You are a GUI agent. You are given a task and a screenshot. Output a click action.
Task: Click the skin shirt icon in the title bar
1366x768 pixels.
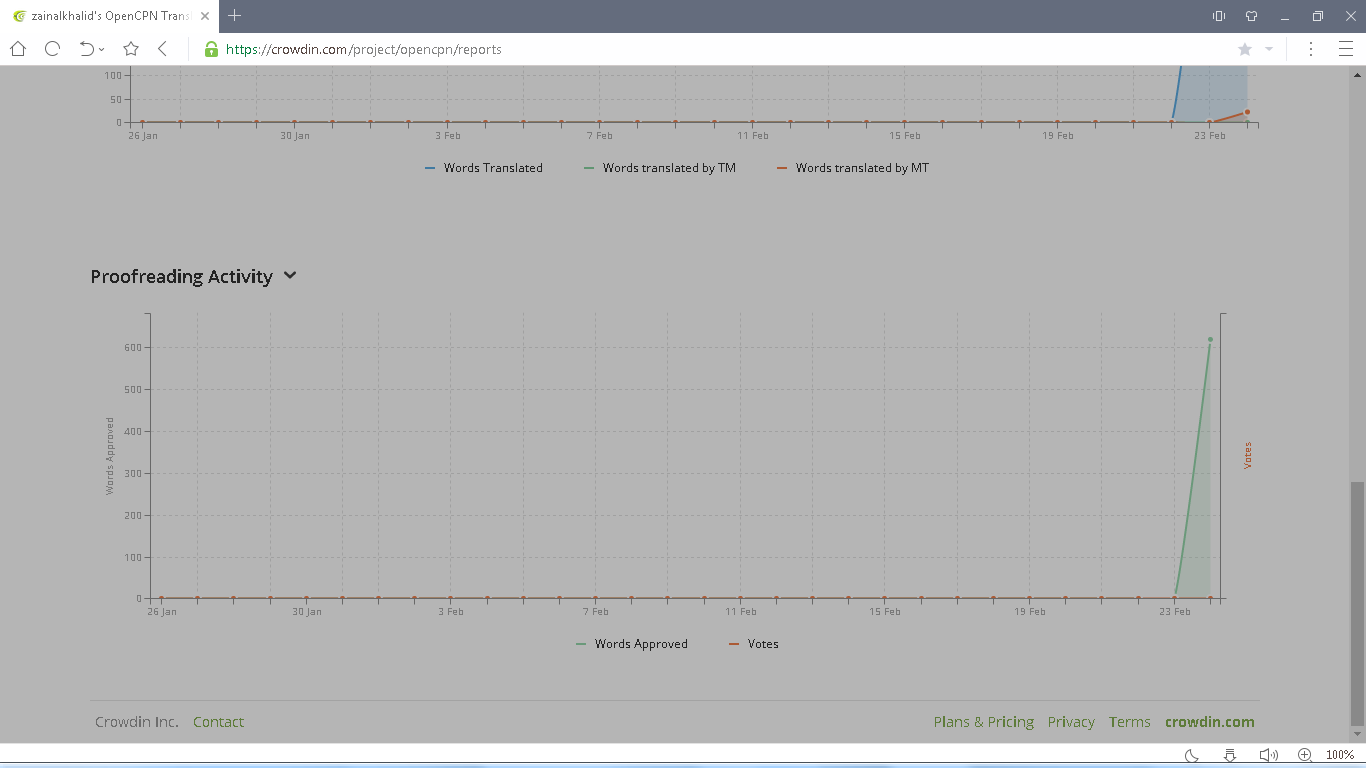tap(1251, 16)
